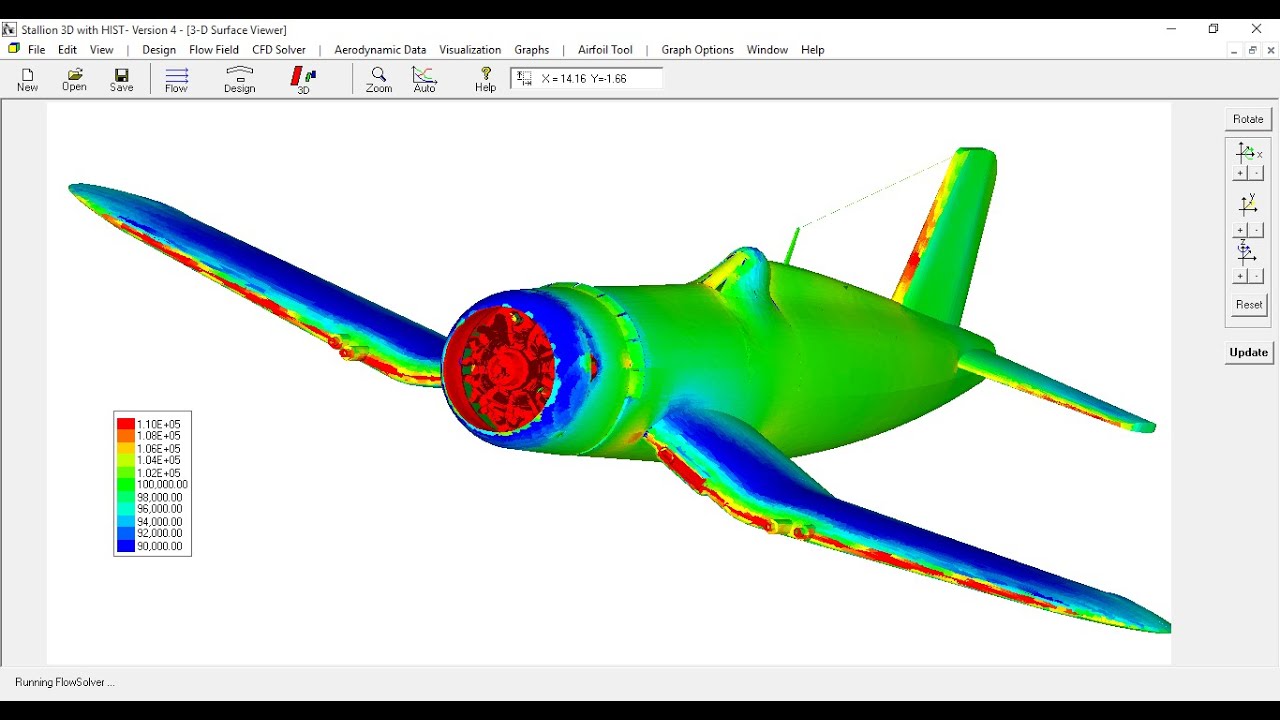Increase Z rotation with plus button
The image size is (1280, 720).
(x=1240, y=277)
